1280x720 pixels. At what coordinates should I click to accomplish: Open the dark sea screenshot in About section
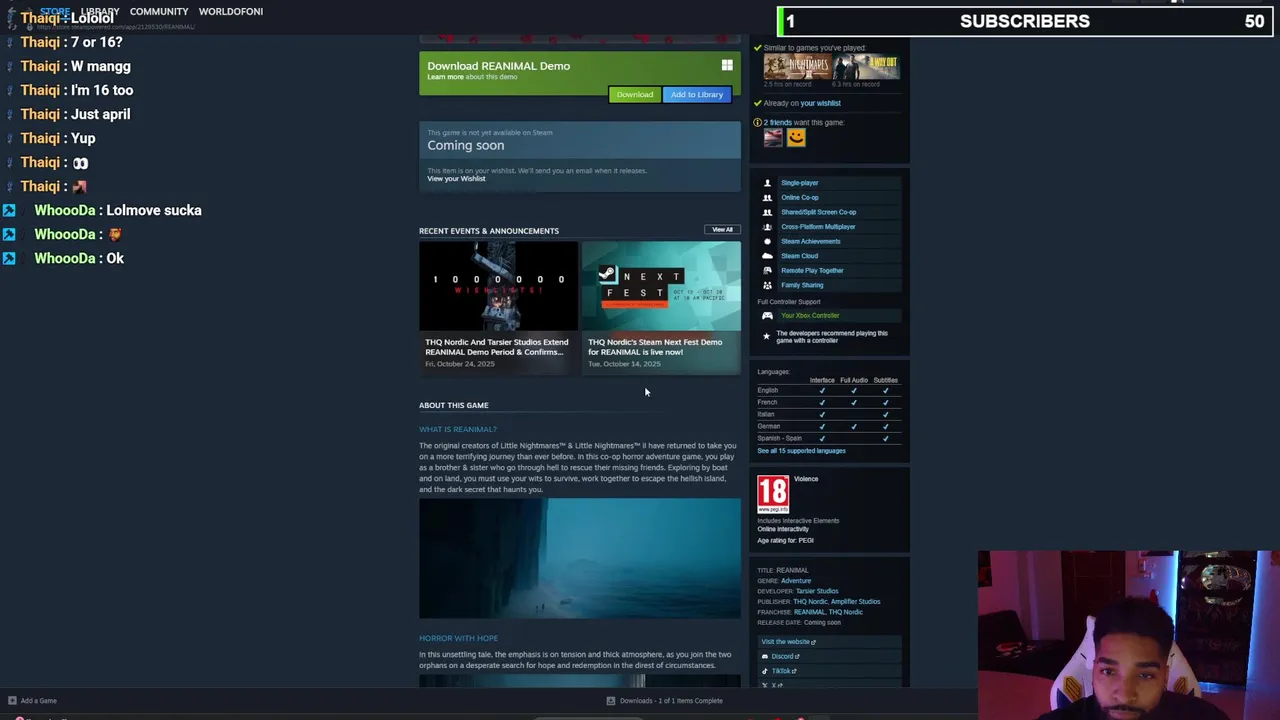580,559
